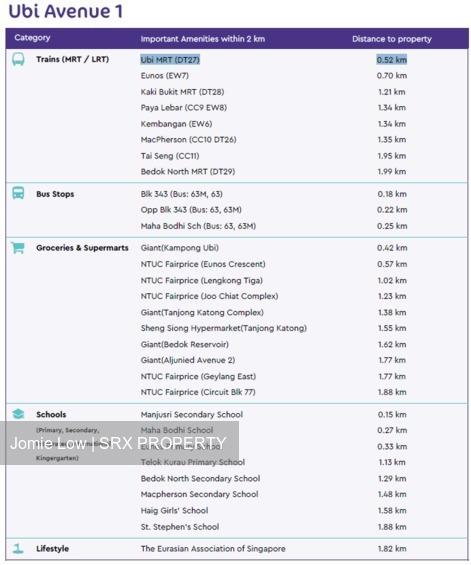Select The Eurasian Association of Singapore

(x=213, y=549)
